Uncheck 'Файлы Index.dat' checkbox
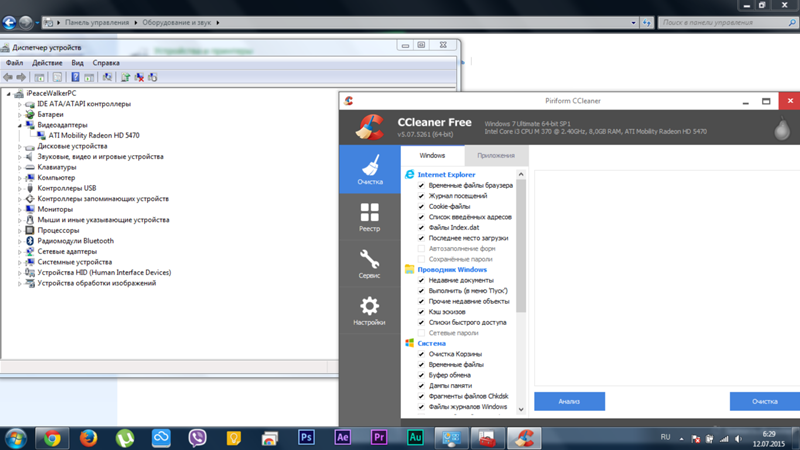800x450 pixels. coord(421,228)
